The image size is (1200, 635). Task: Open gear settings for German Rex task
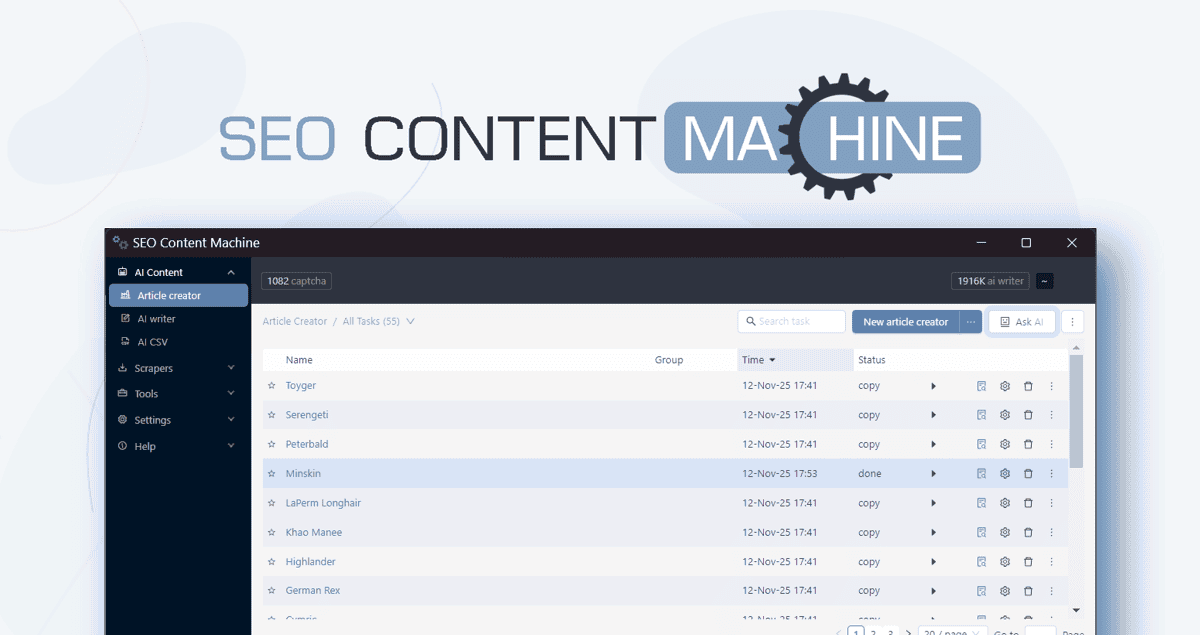point(1005,591)
